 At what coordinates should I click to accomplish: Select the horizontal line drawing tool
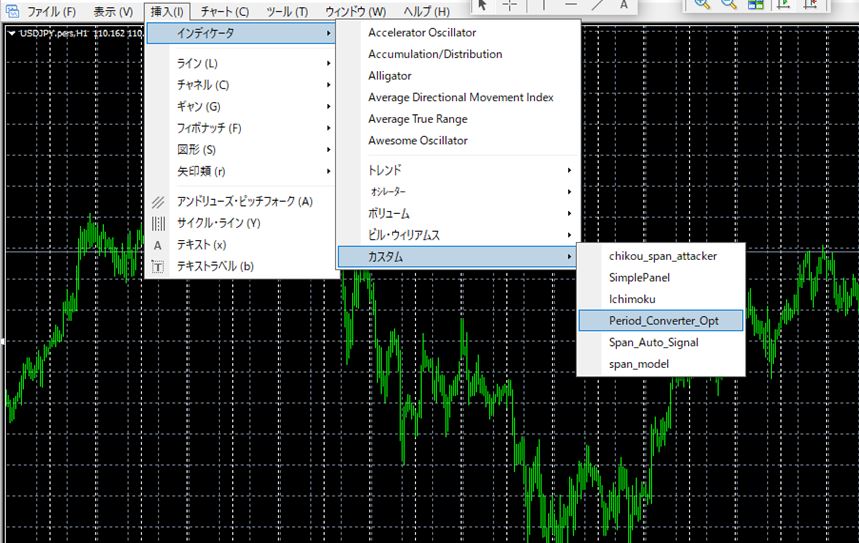[571, 4]
